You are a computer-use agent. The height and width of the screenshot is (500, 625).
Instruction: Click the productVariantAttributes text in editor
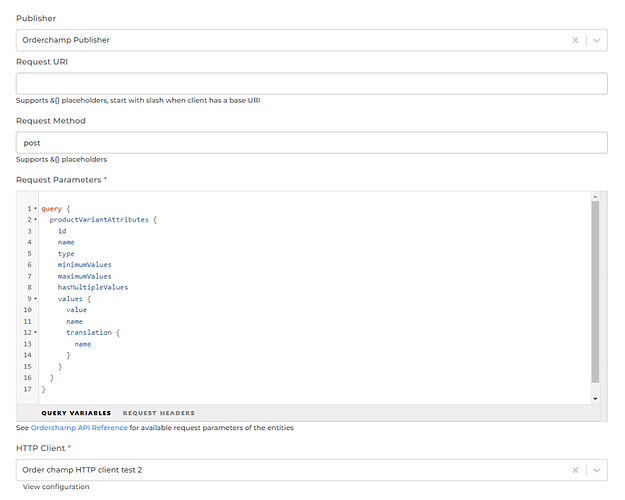[x=99, y=220]
